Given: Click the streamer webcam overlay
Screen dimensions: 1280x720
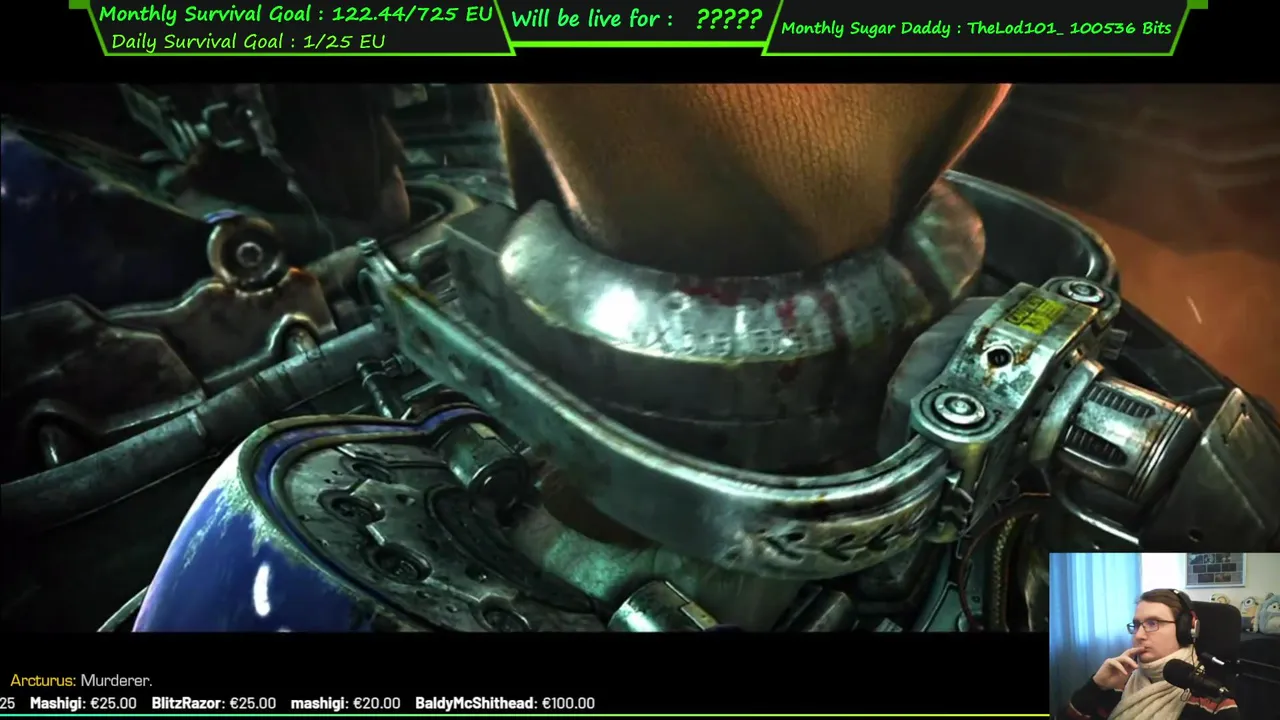Looking at the screenshot, I should click(x=1164, y=636).
